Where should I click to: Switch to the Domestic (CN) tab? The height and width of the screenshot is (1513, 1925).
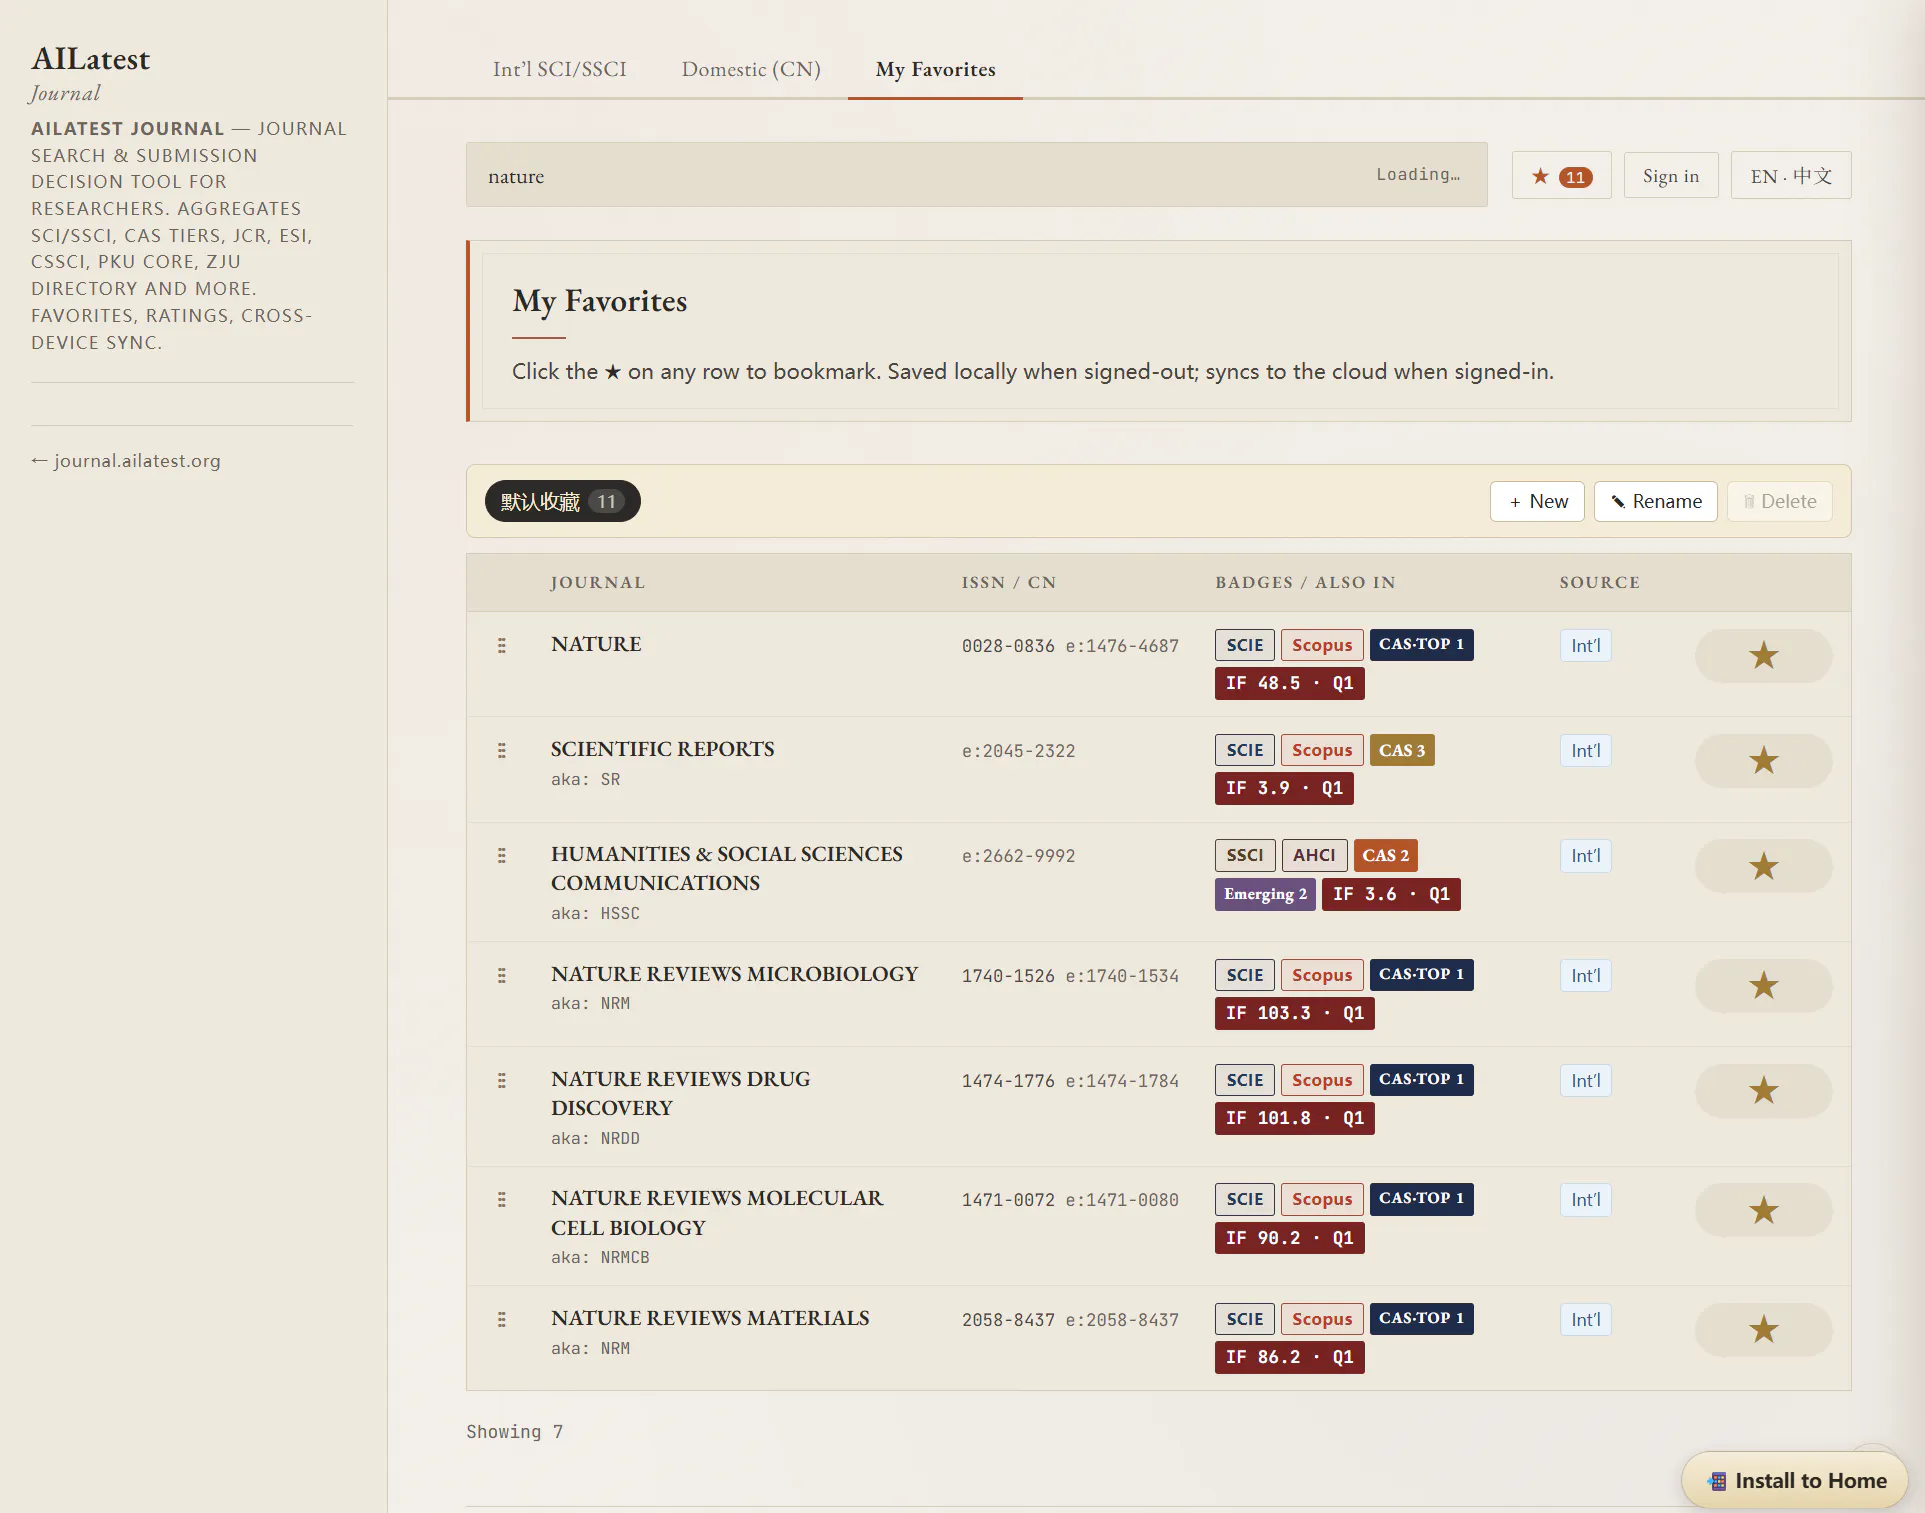point(751,69)
